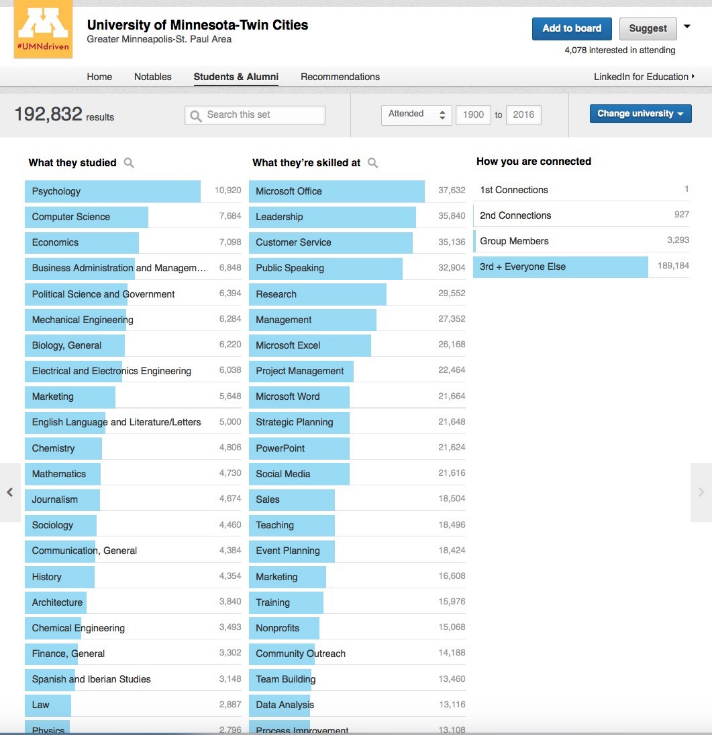Choose Microsoft Excel skill
Image resolution: width=712 pixels, height=735 pixels.
click(357, 345)
